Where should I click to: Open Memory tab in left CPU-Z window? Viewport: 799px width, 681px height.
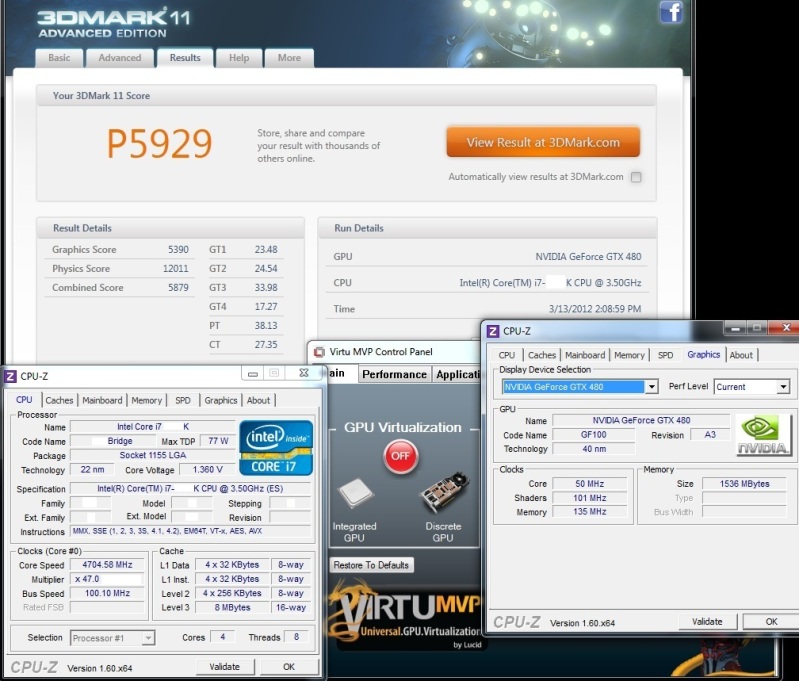click(x=146, y=401)
